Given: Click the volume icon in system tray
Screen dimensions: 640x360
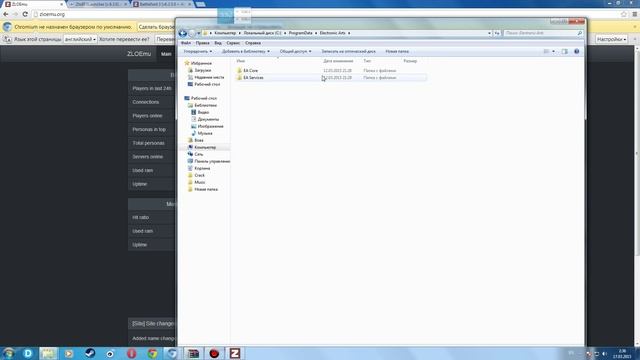Looking at the screenshot, I should [604, 354].
